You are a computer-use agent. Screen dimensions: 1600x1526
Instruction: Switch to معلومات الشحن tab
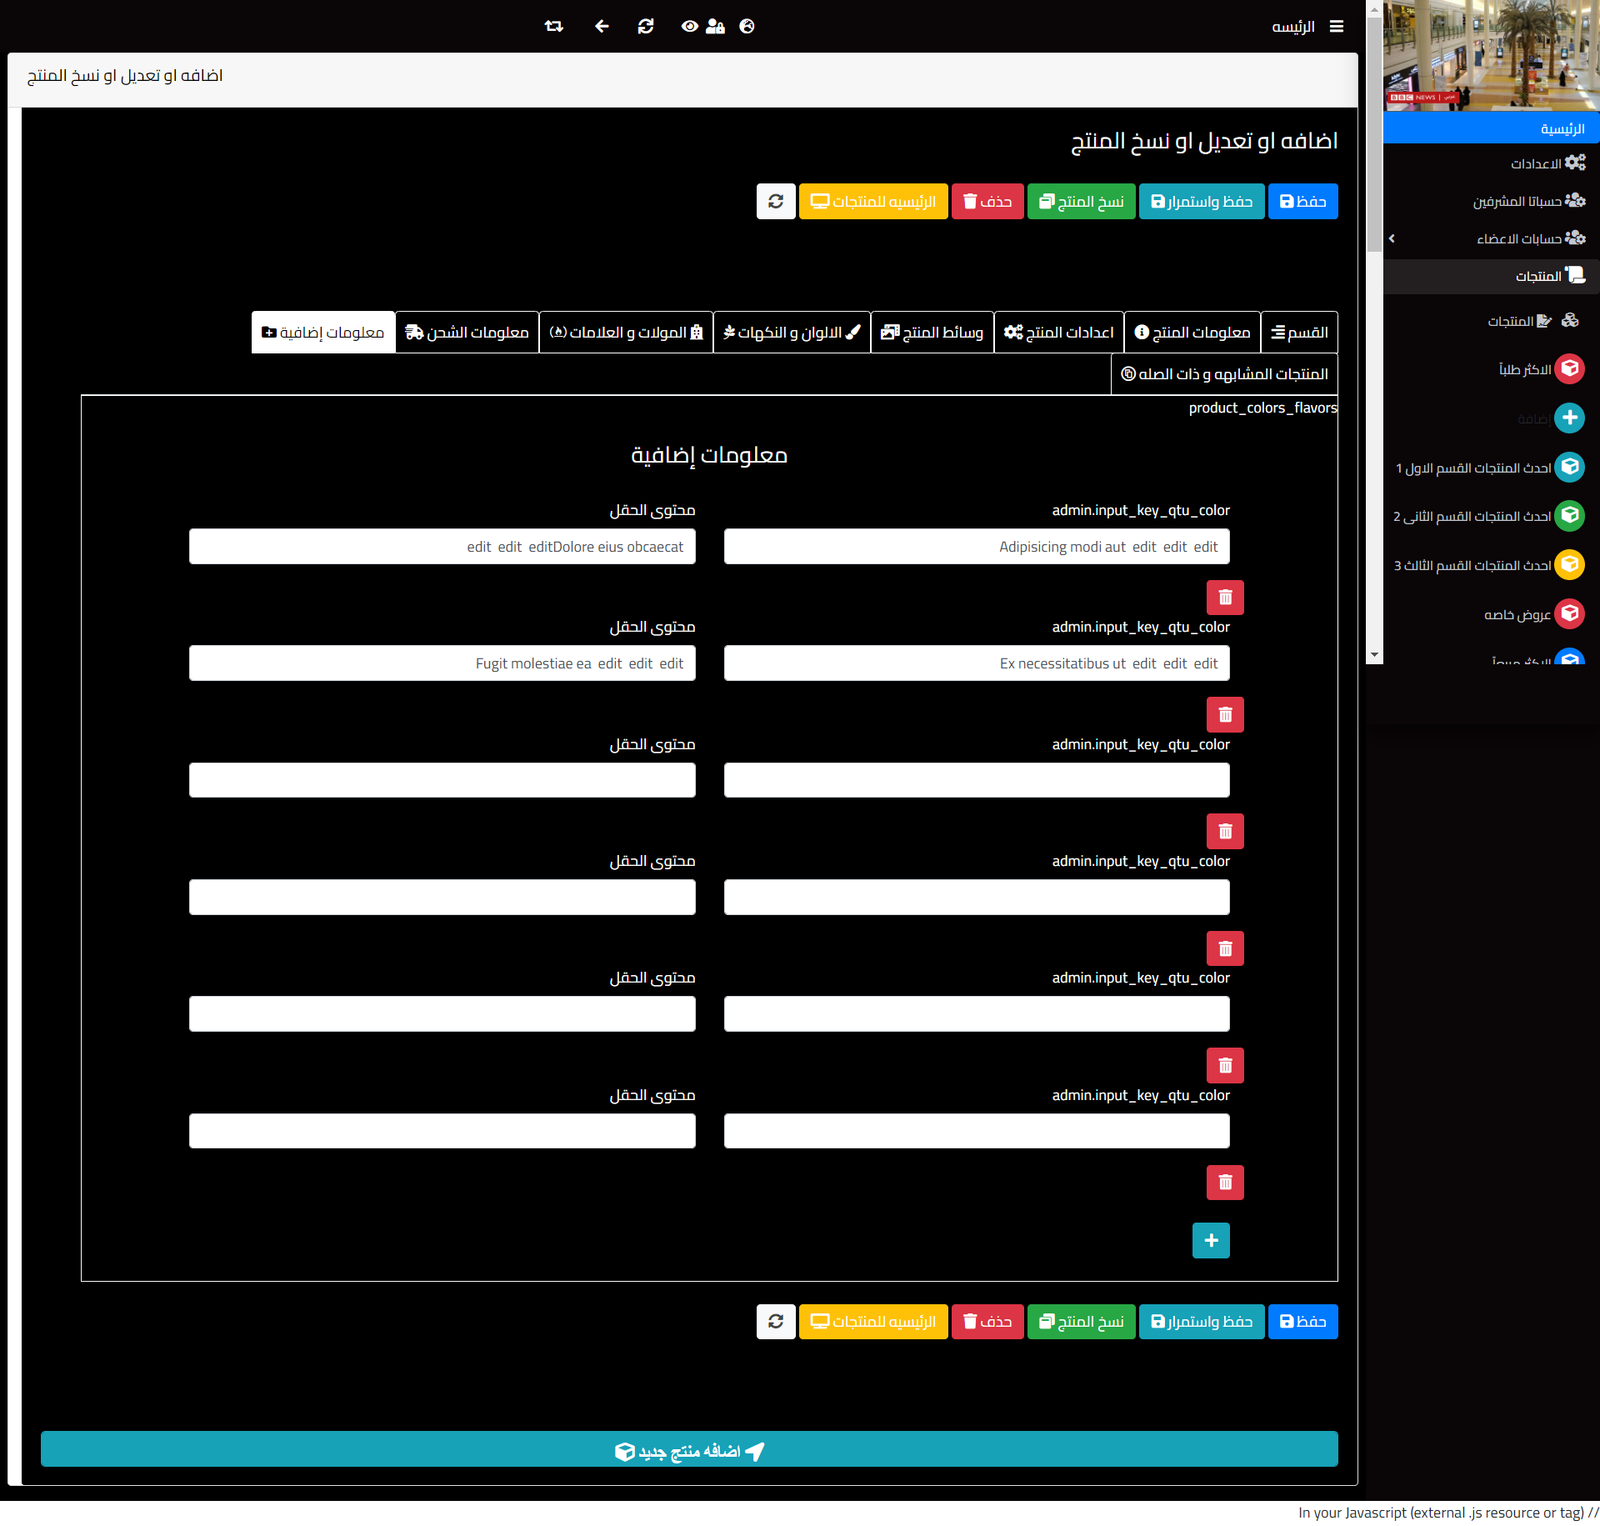pos(467,333)
